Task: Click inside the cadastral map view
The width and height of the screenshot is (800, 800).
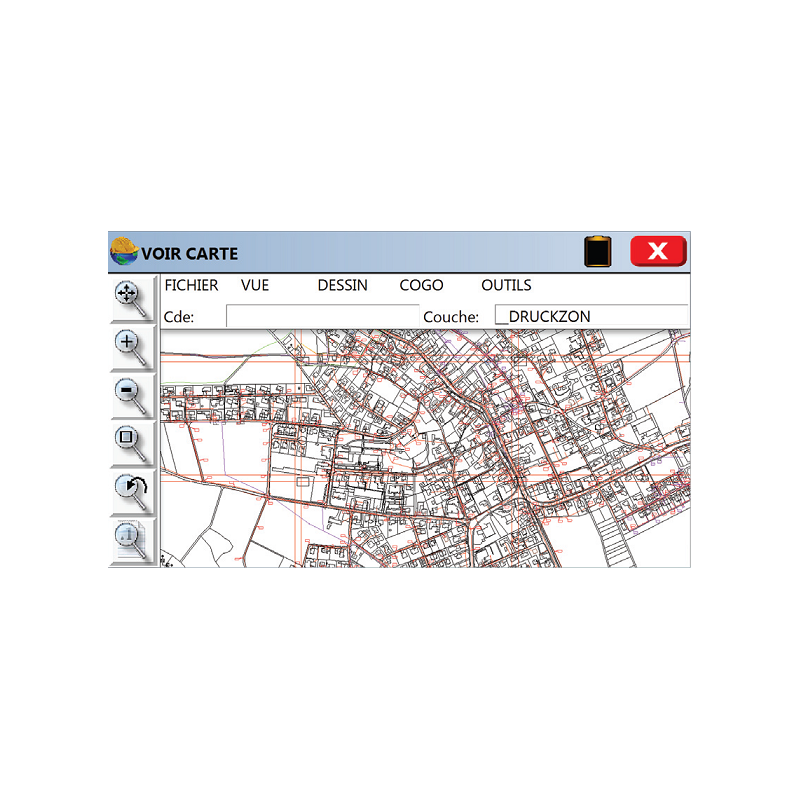Action: point(425,448)
